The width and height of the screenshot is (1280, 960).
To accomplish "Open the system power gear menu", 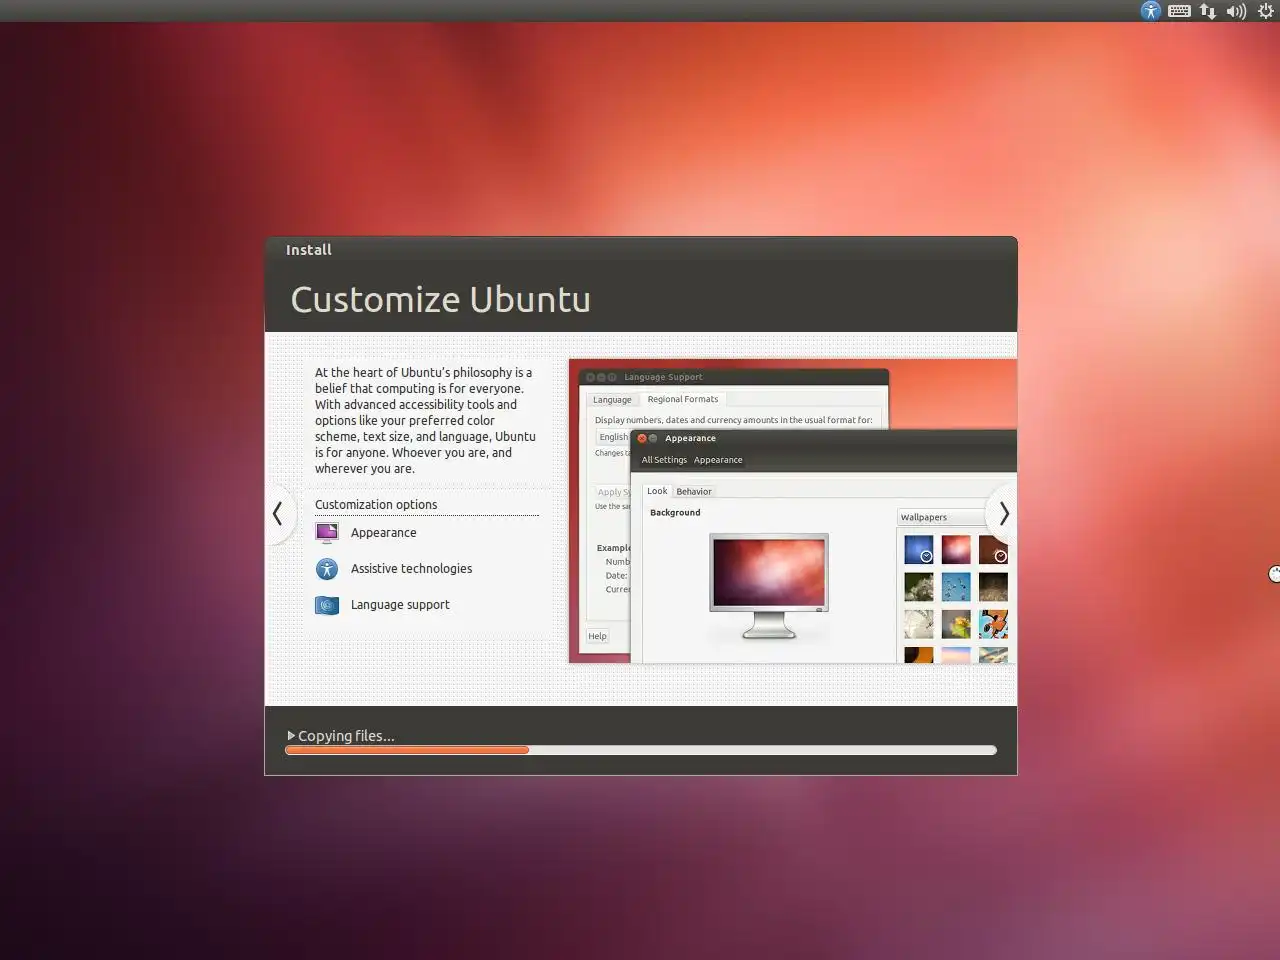I will 1266,11.
